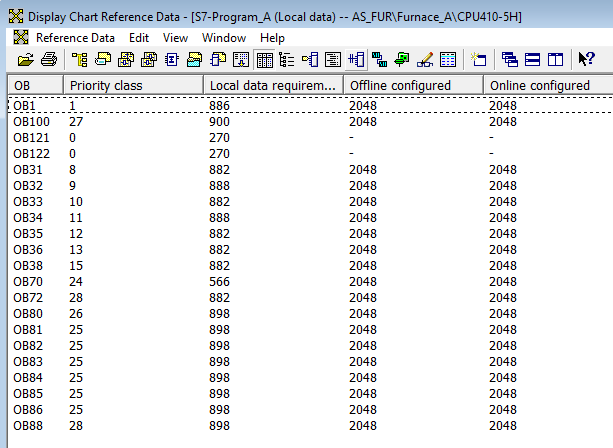Click the New Window toolbar icon

point(478,59)
